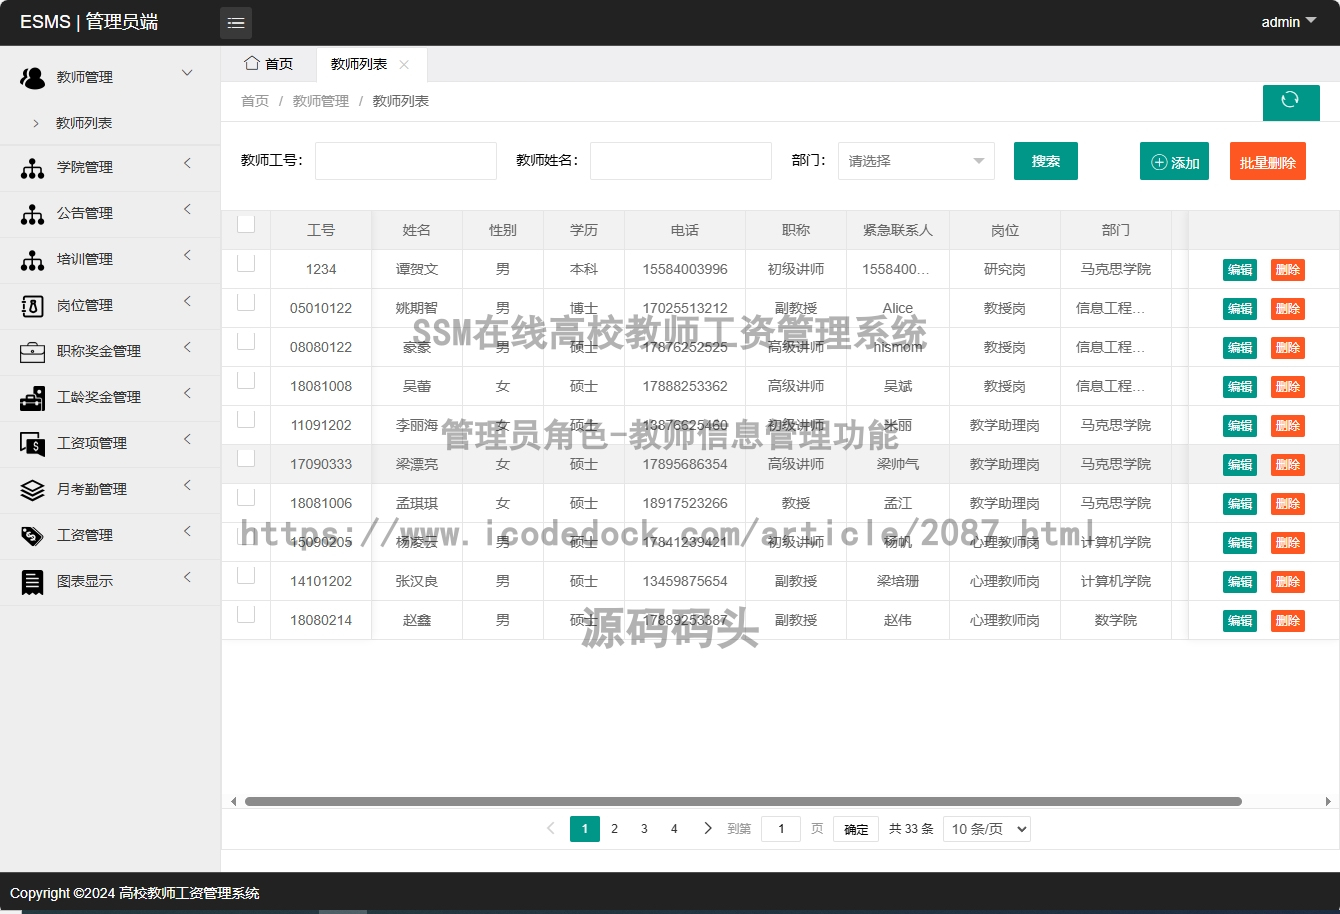Switch to the 首页 tab
1340x914 pixels.
click(x=268, y=64)
